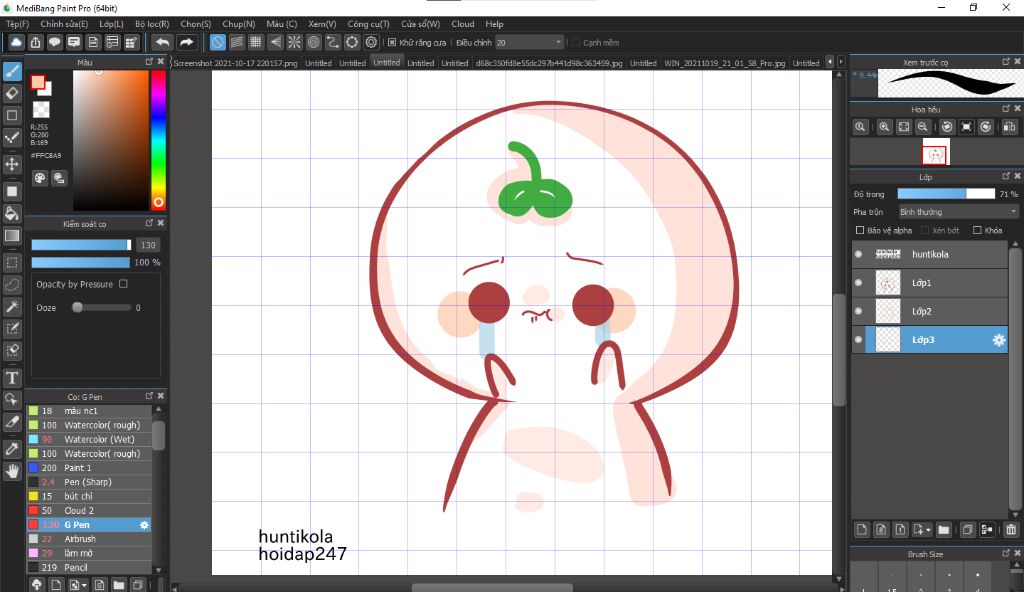This screenshot has width=1024, height=592.
Task: Click the brush size 130 value field
Action: [148, 245]
